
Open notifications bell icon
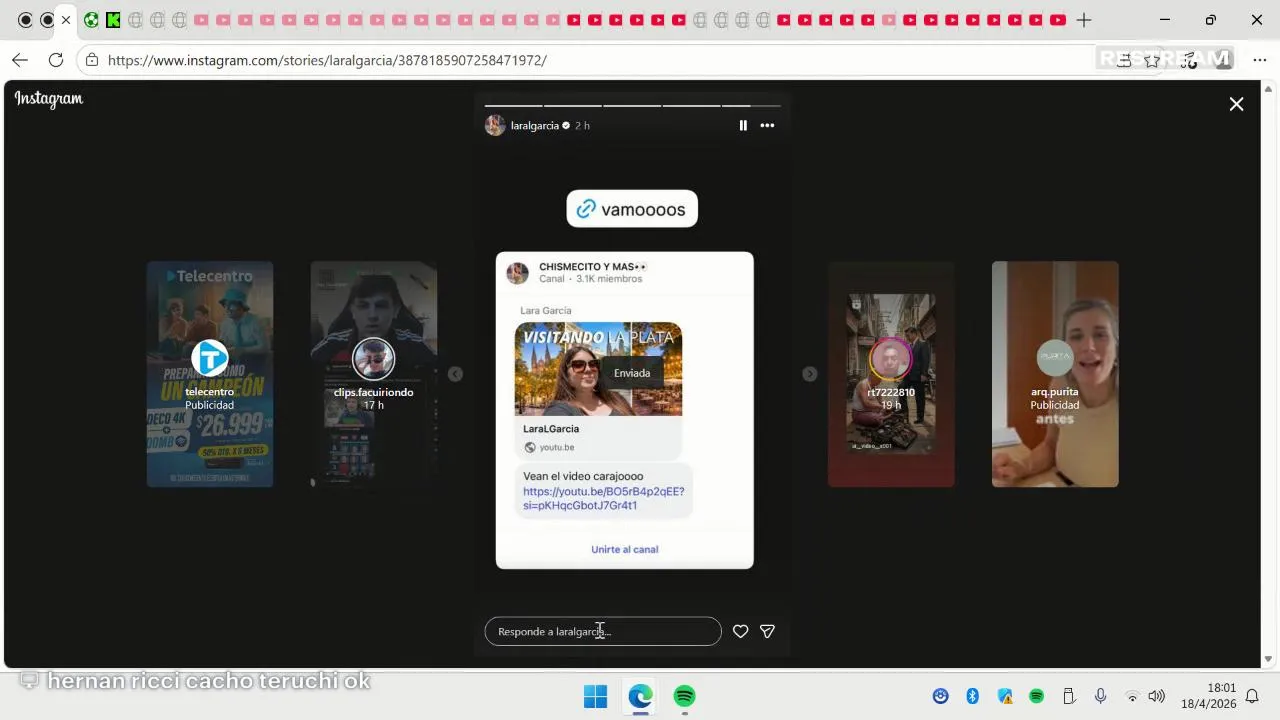click(x=1252, y=696)
